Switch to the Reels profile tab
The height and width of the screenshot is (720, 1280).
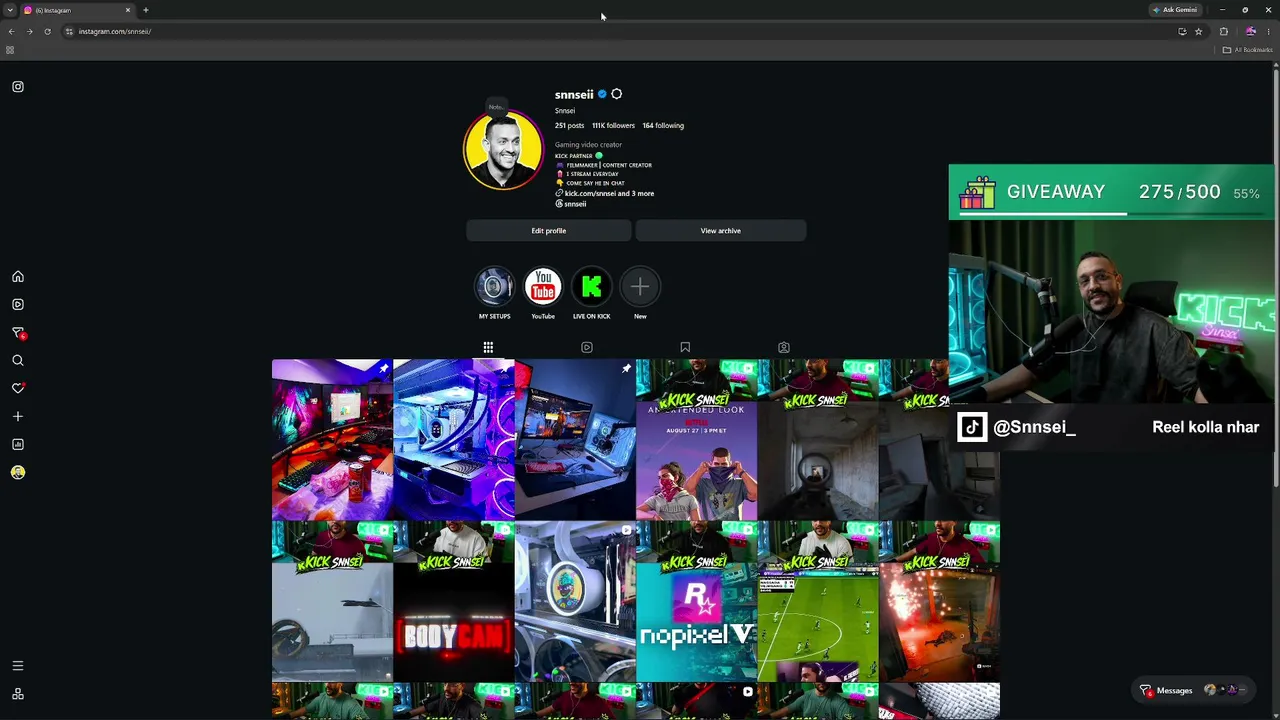587,348
